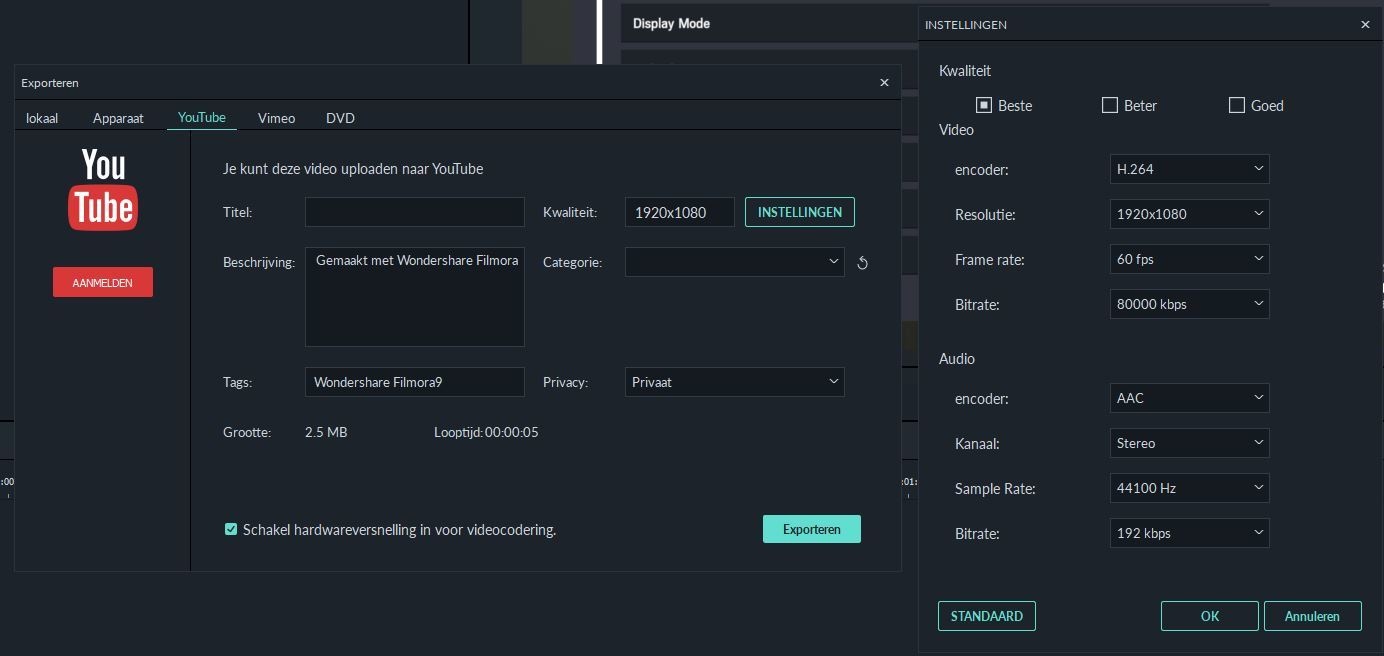The image size is (1384, 656).
Task: Open the Privacy Privaat dropdown
Action: pos(734,382)
